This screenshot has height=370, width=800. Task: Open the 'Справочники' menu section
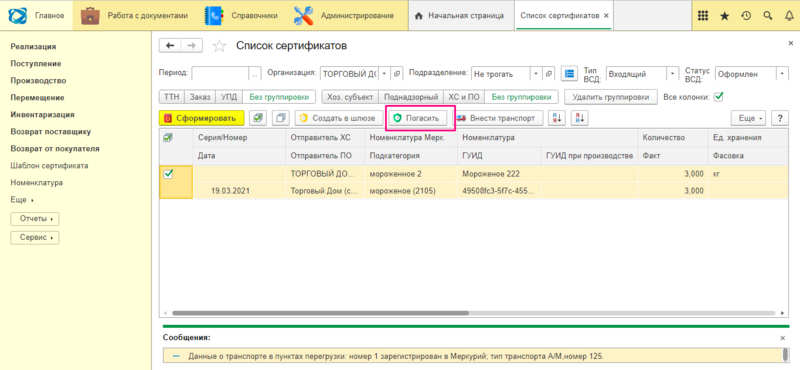coord(241,15)
